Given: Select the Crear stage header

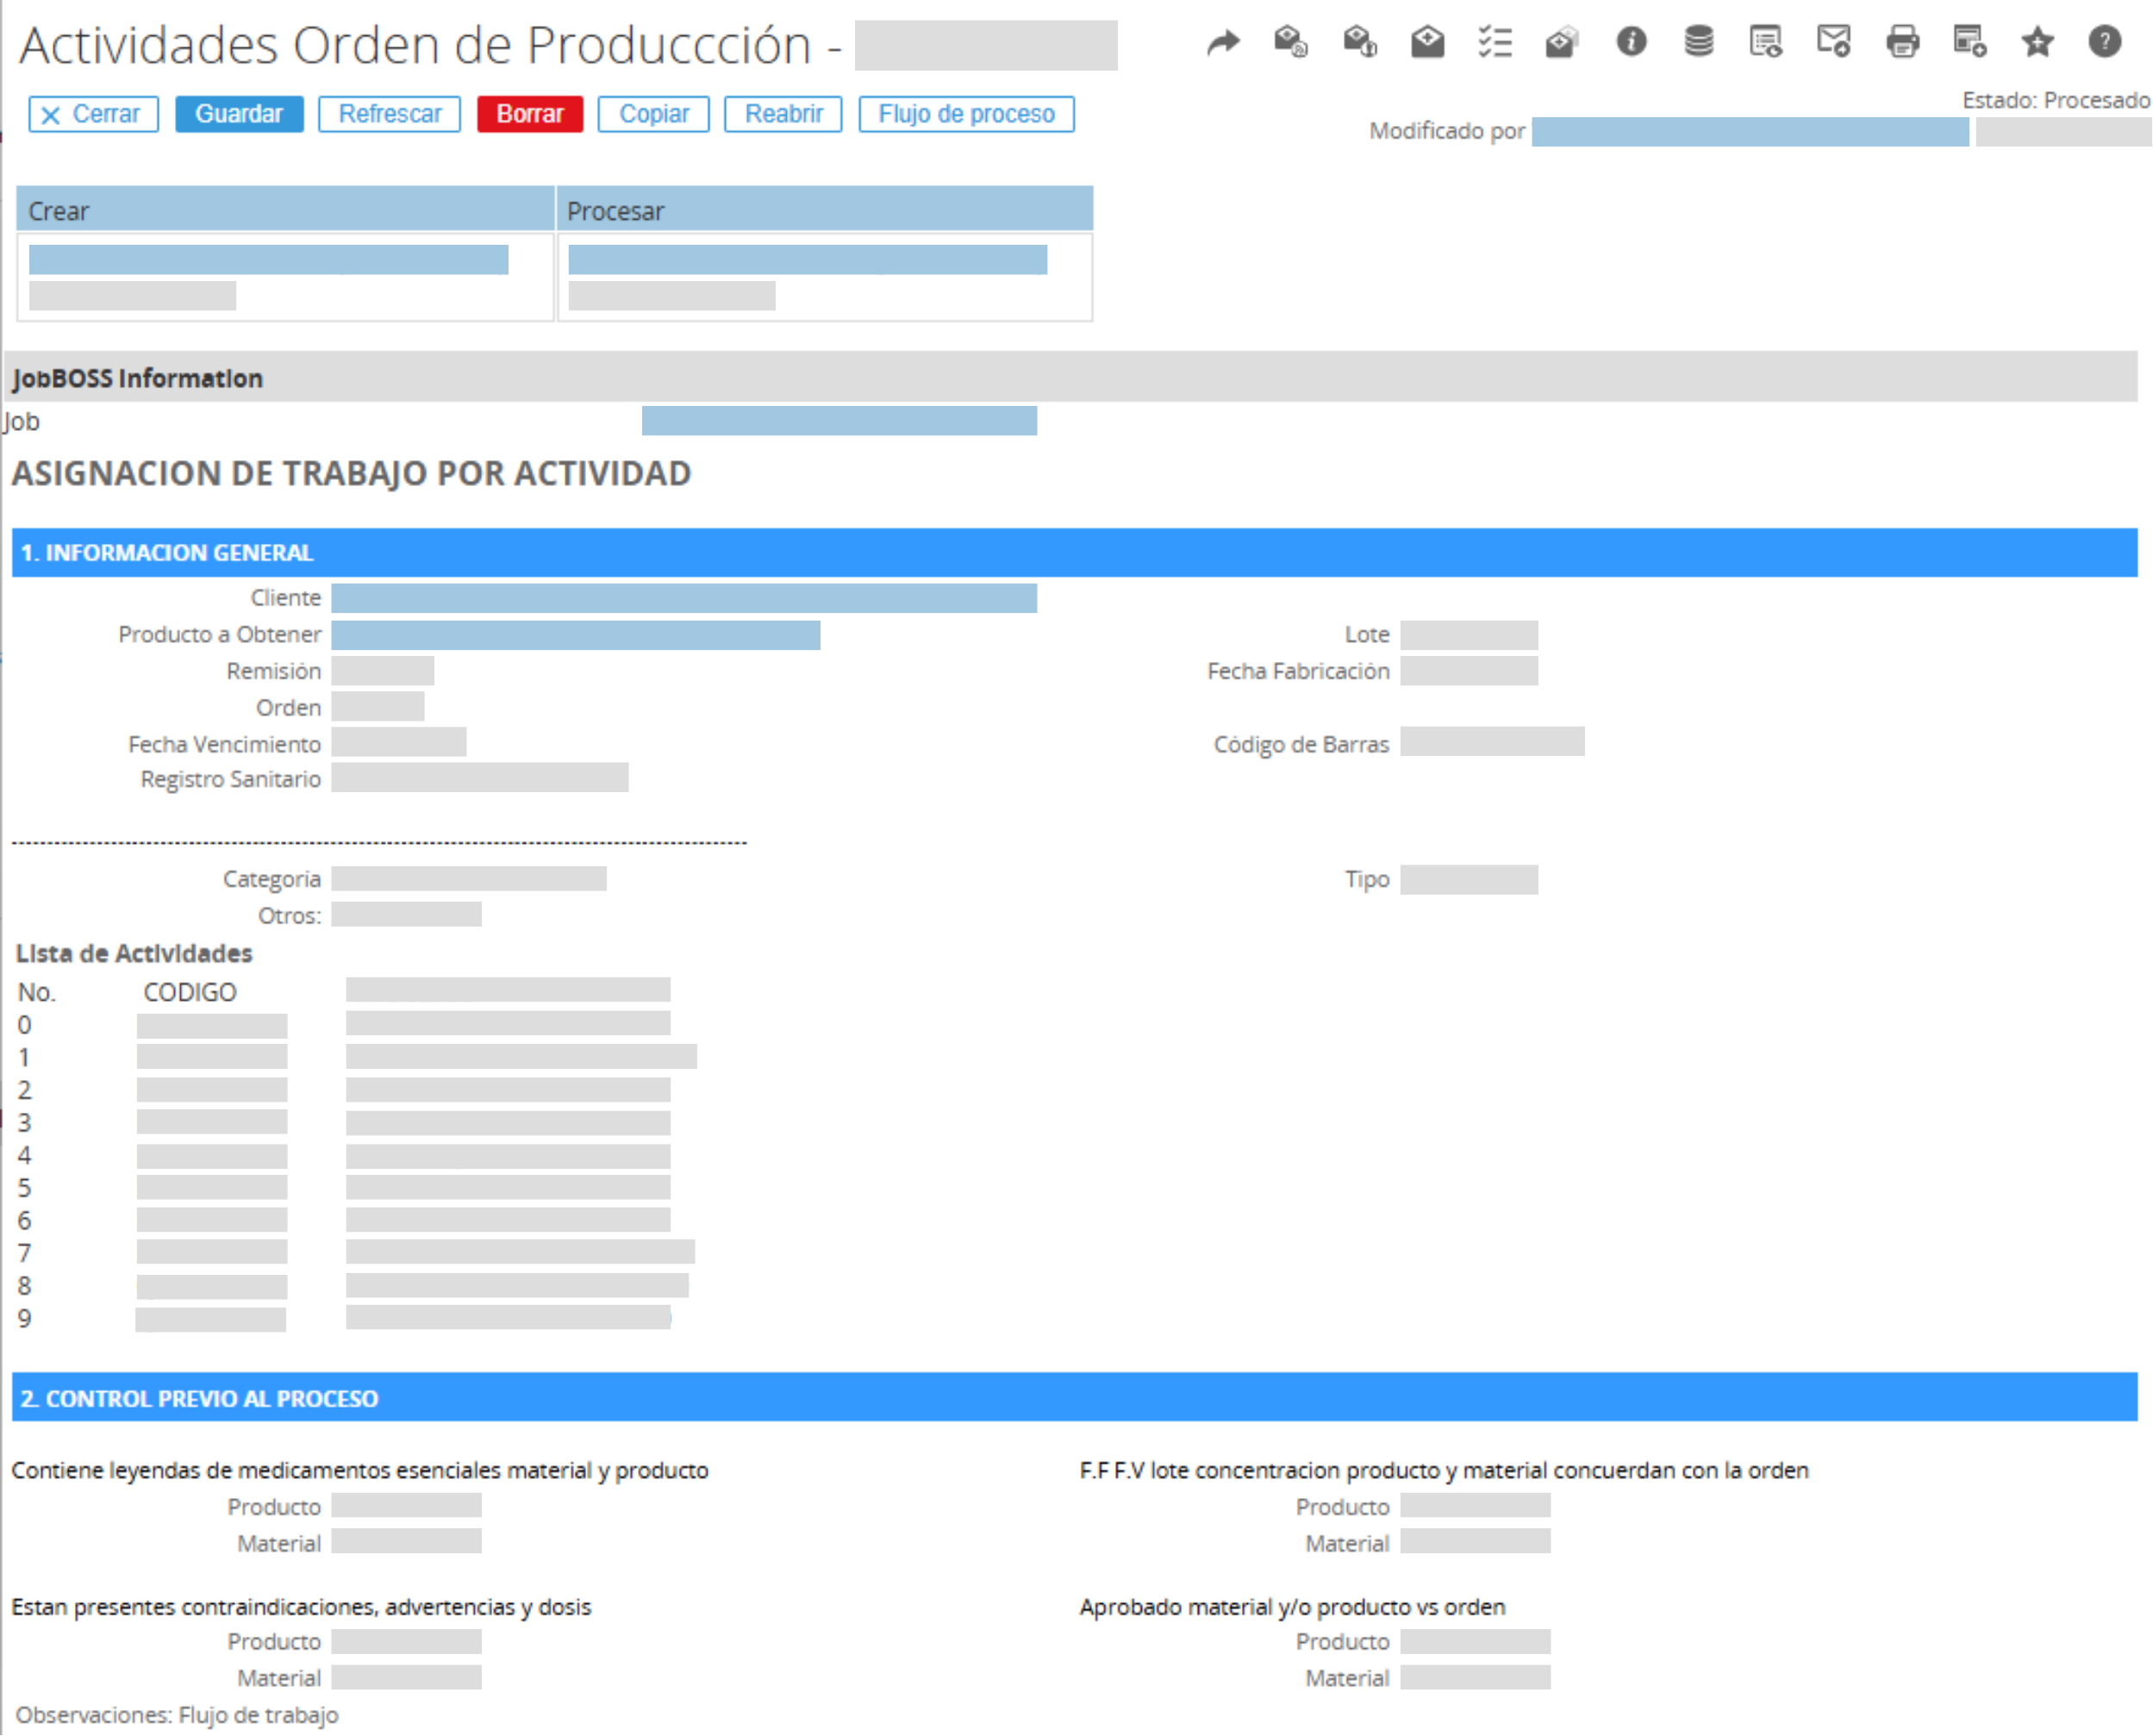Looking at the screenshot, I should click(285, 211).
